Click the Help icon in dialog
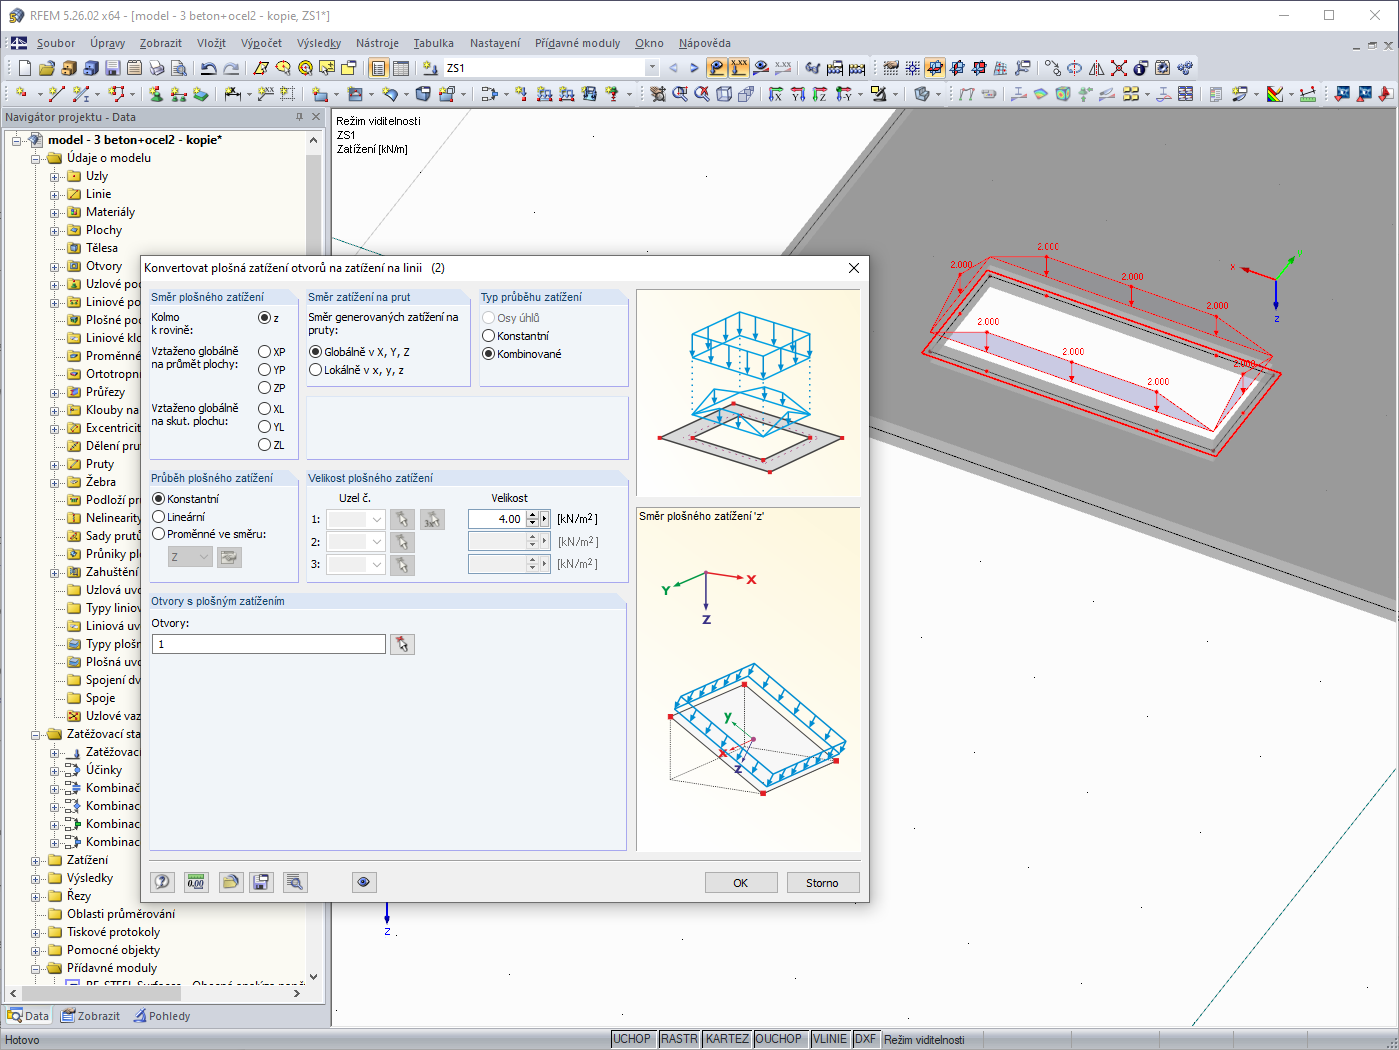Screen dimensions: 1399x1050 pyautogui.click(x=163, y=882)
